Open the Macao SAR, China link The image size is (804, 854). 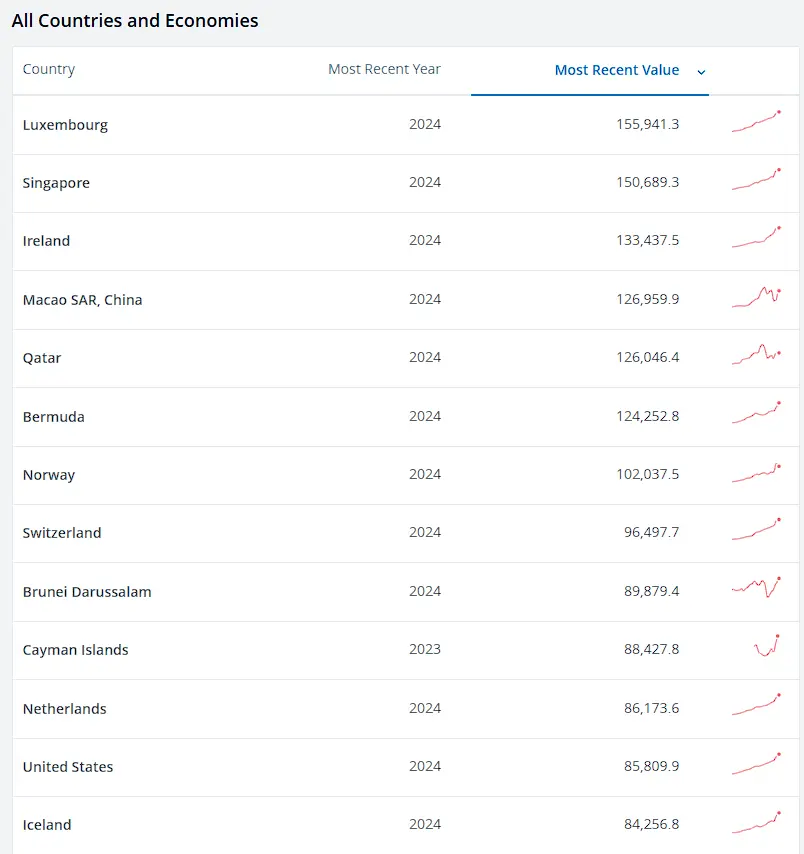click(82, 300)
